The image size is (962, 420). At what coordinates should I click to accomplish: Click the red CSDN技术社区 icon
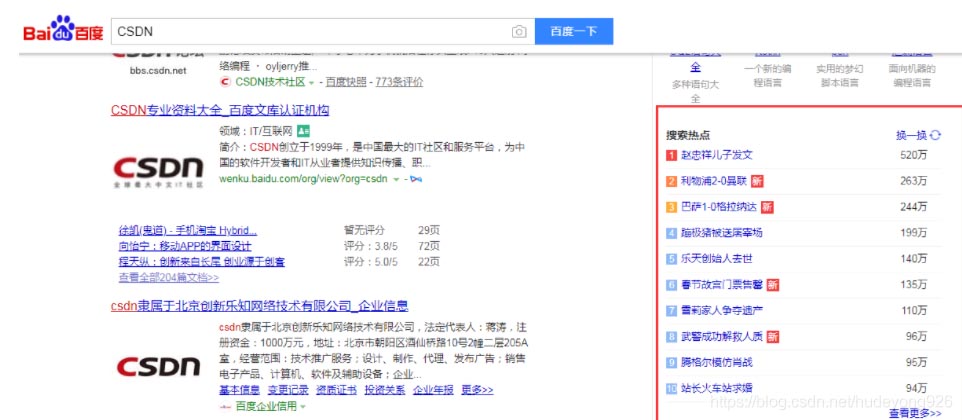(225, 82)
